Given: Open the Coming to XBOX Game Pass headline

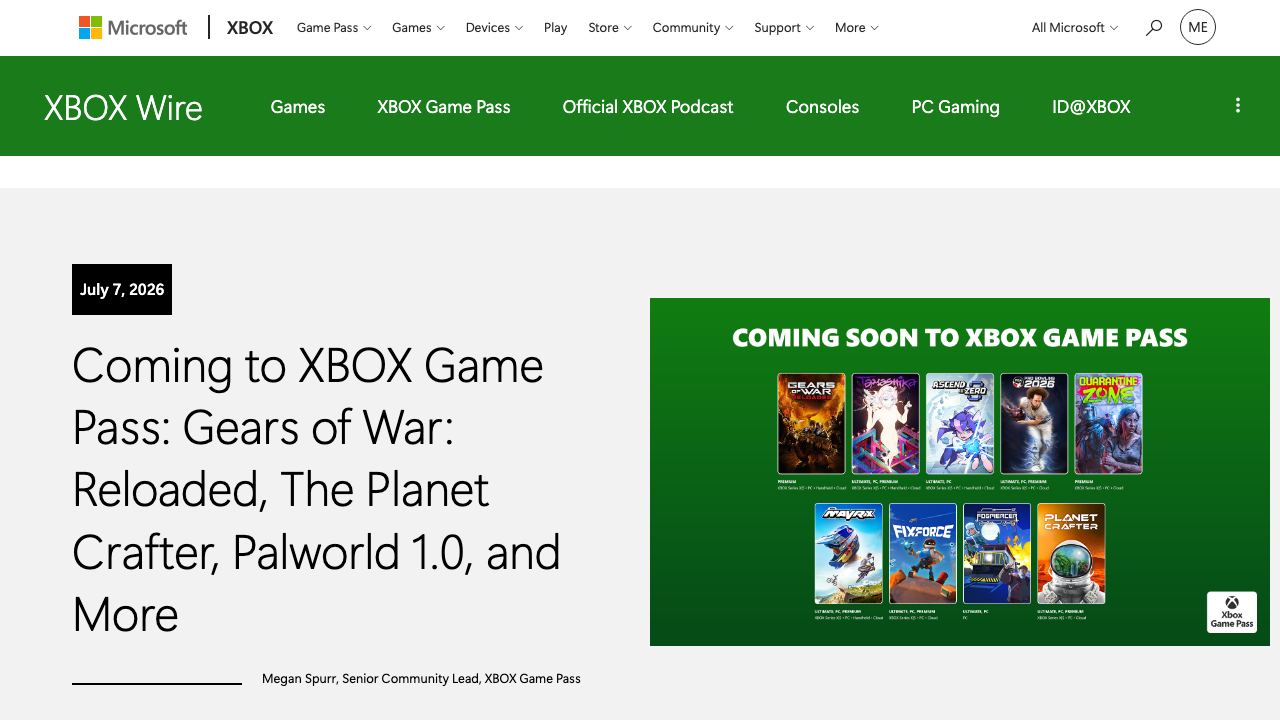Looking at the screenshot, I should point(316,490).
